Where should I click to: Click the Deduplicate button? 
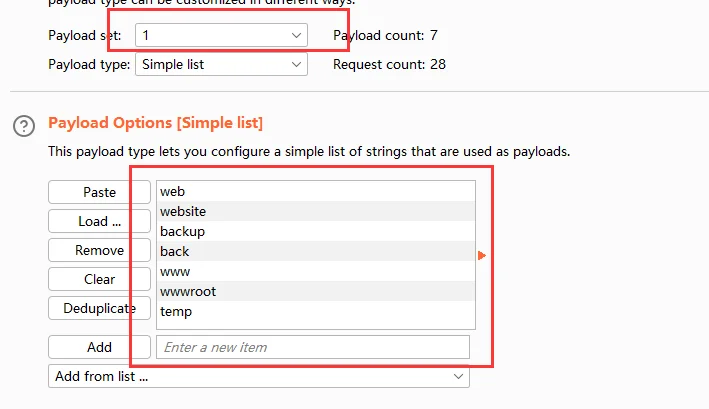pyautogui.click(x=99, y=308)
